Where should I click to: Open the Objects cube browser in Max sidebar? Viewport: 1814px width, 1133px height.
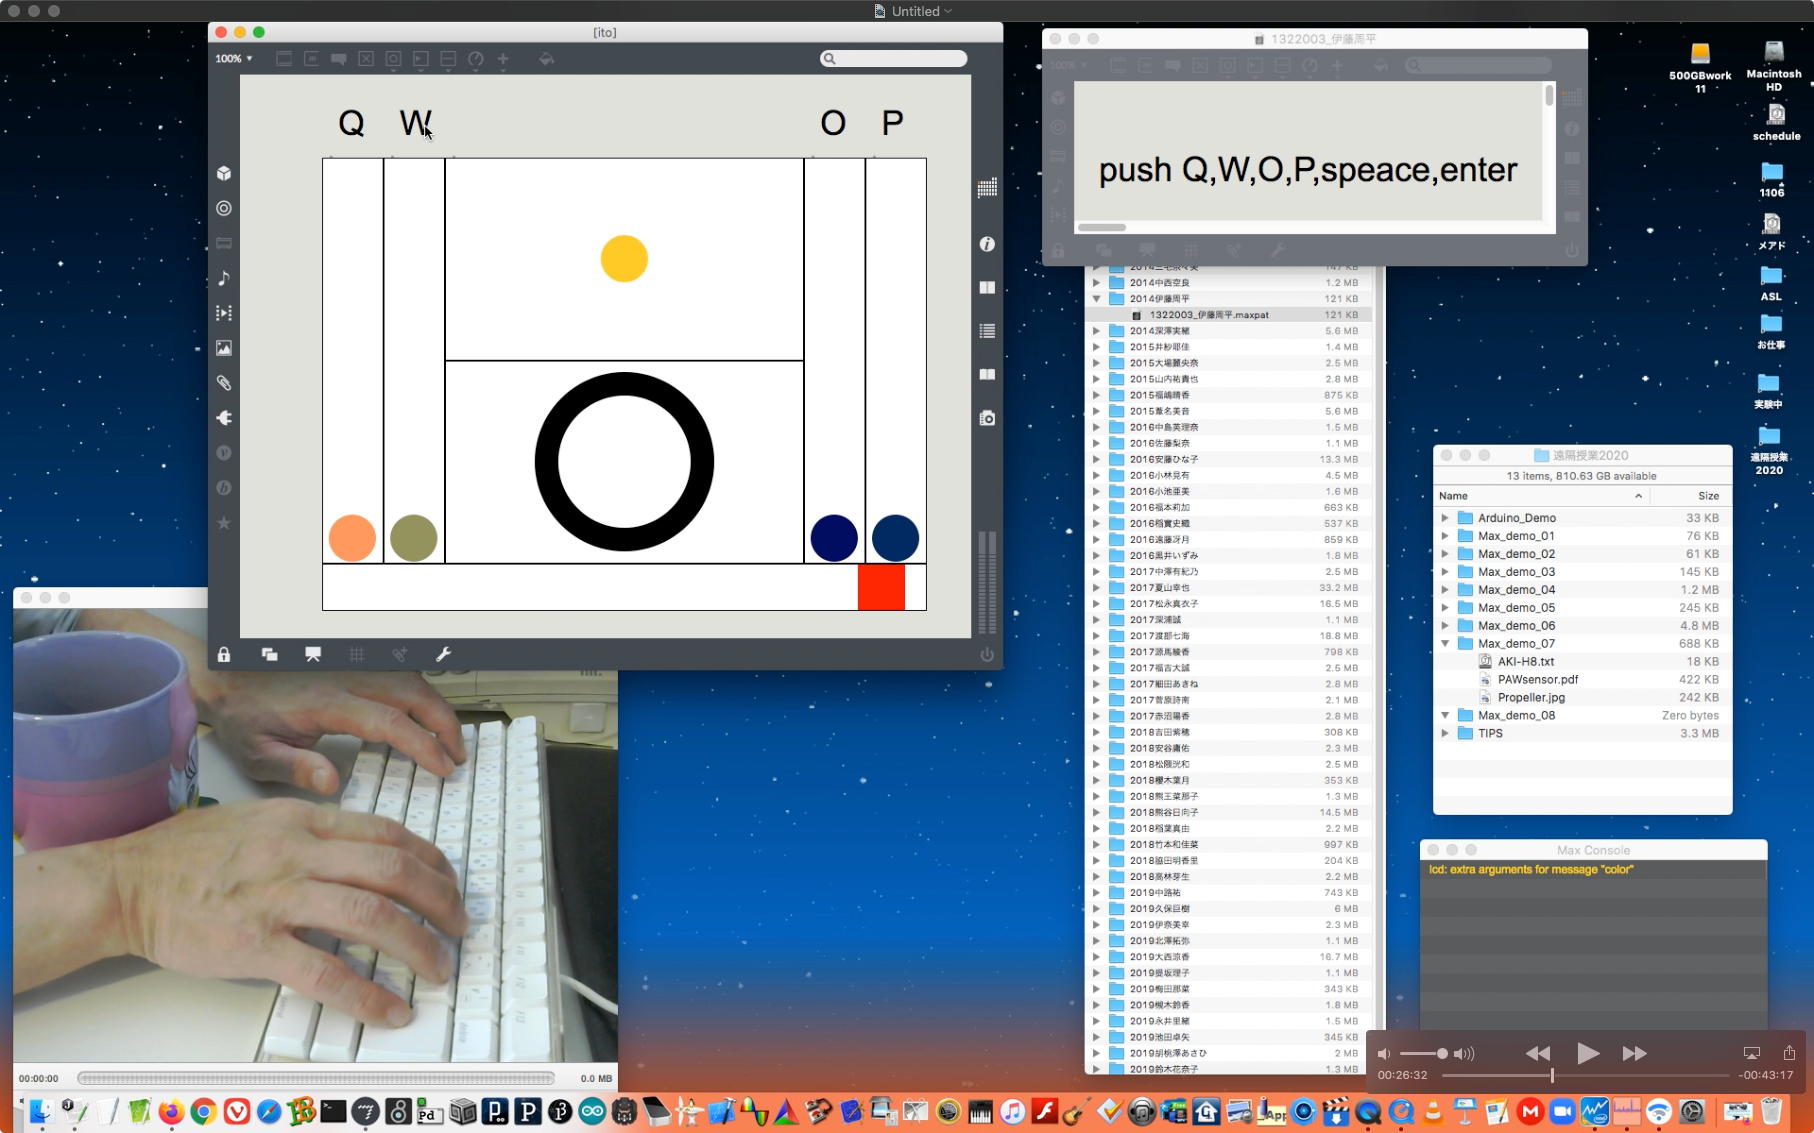(x=224, y=173)
